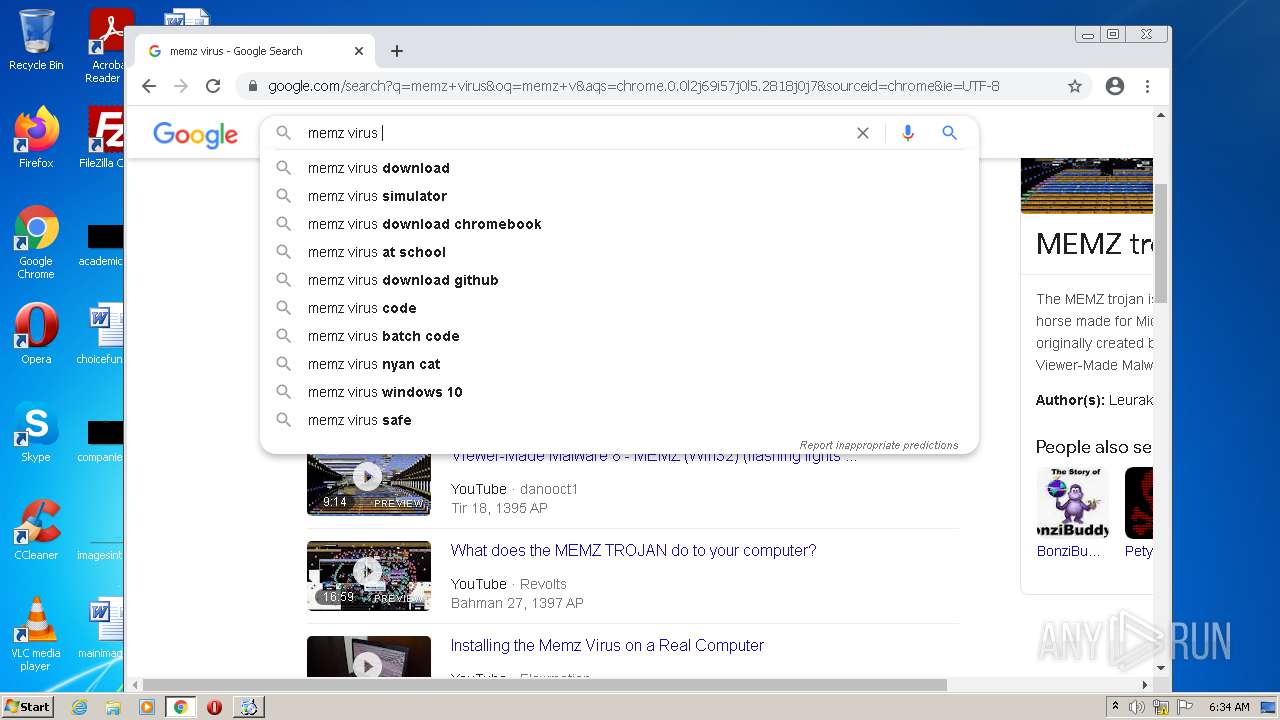Click the vertical scrollbar up arrow

1161,115
